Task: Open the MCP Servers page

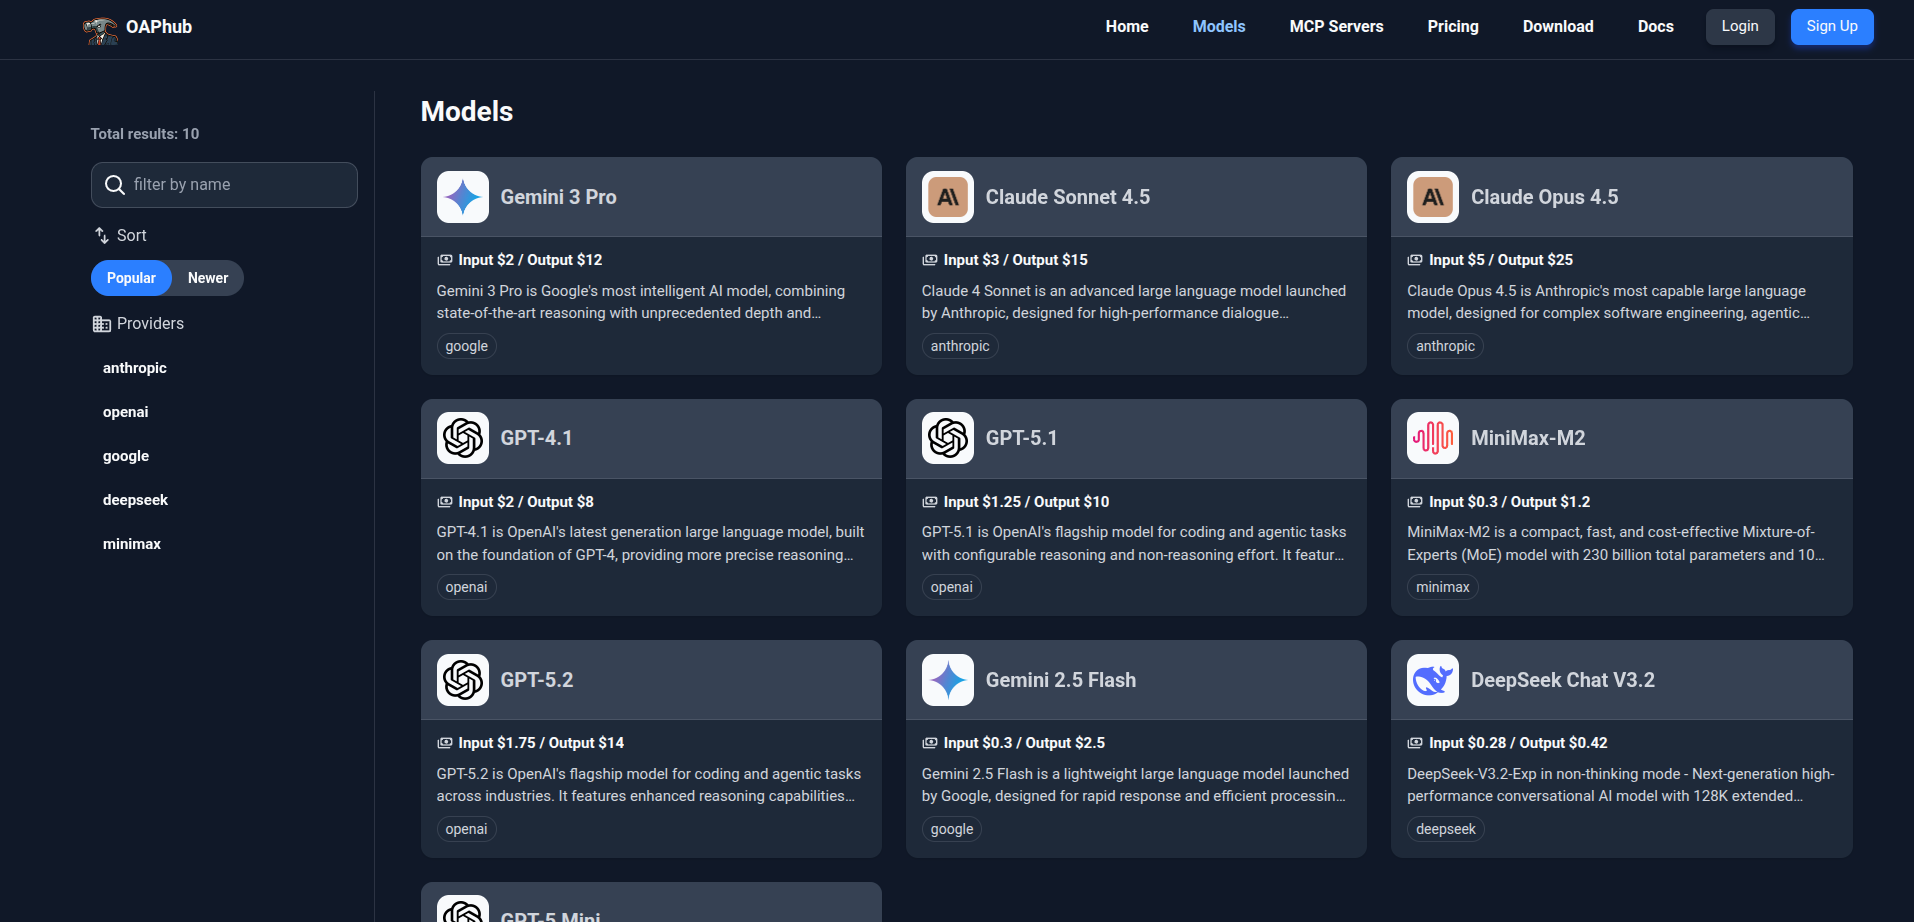Action: 1336,27
